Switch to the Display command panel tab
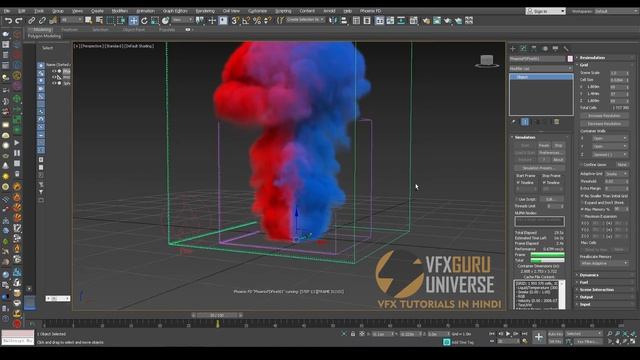The height and width of the screenshot is (360, 640). coord(555,49)
